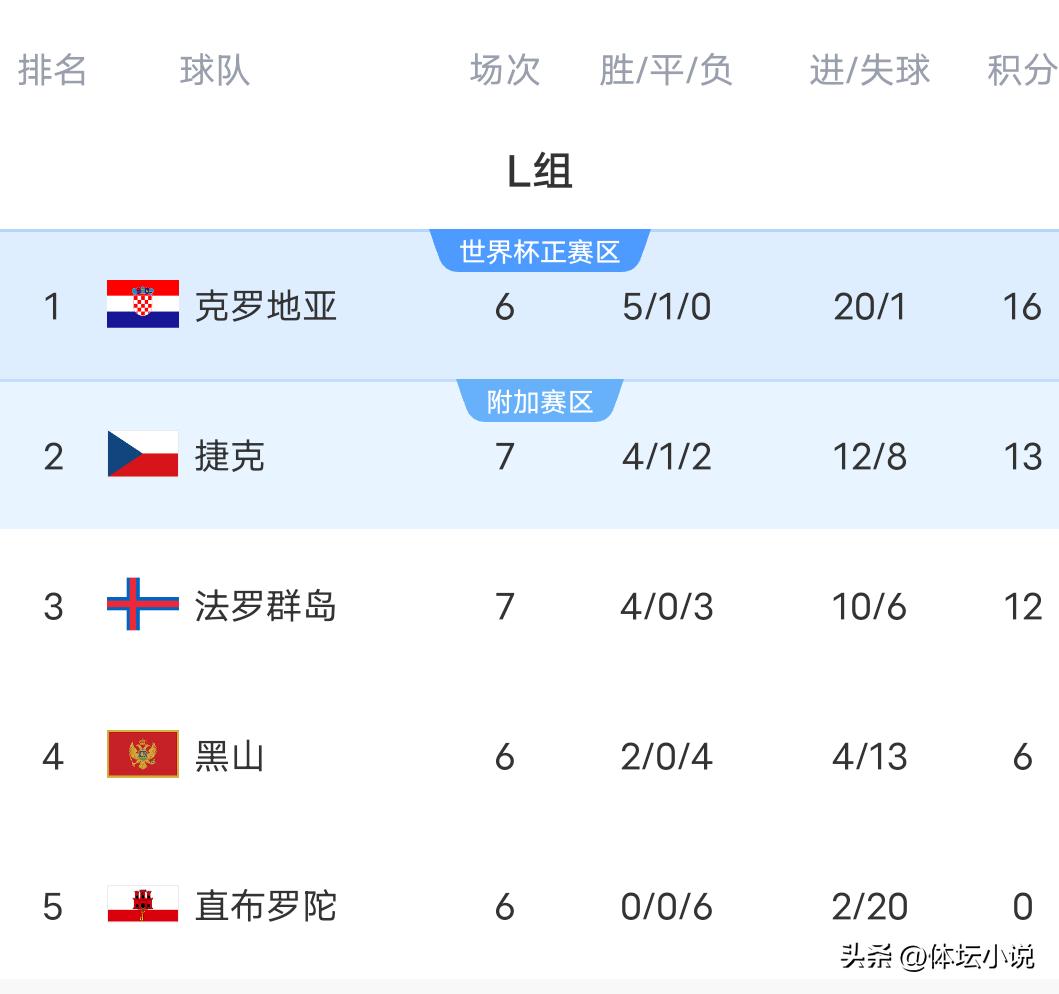Image resolution: width=1059 pixels, height=994 pixels.
Task: Open the 直布罗陀 team name
Action: [266, 906]
